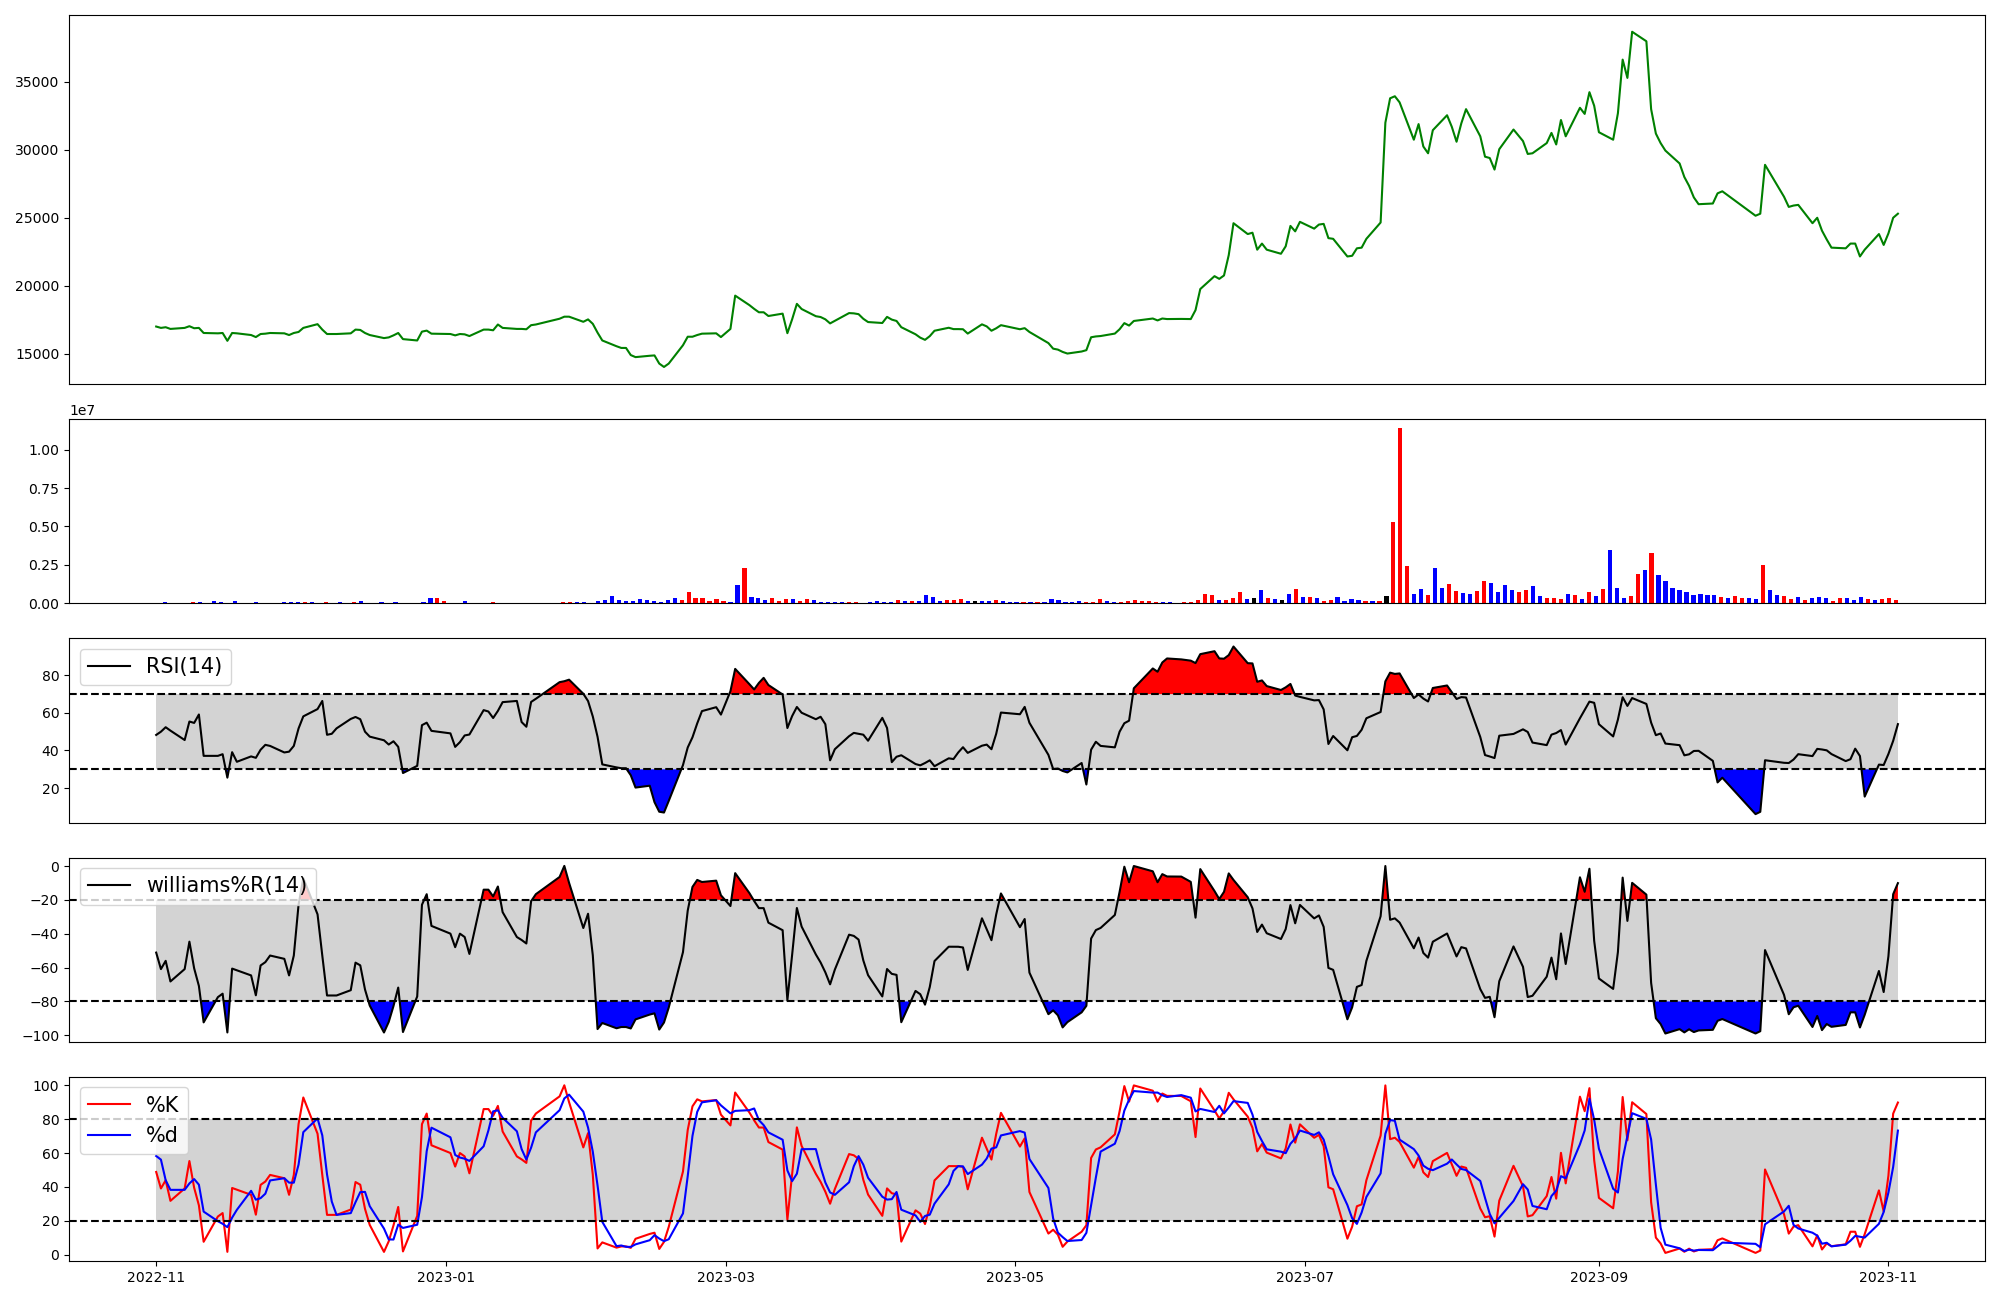
Task: Click the 2023-01 x-axis date label
Action: click(x=445, y=1277)
